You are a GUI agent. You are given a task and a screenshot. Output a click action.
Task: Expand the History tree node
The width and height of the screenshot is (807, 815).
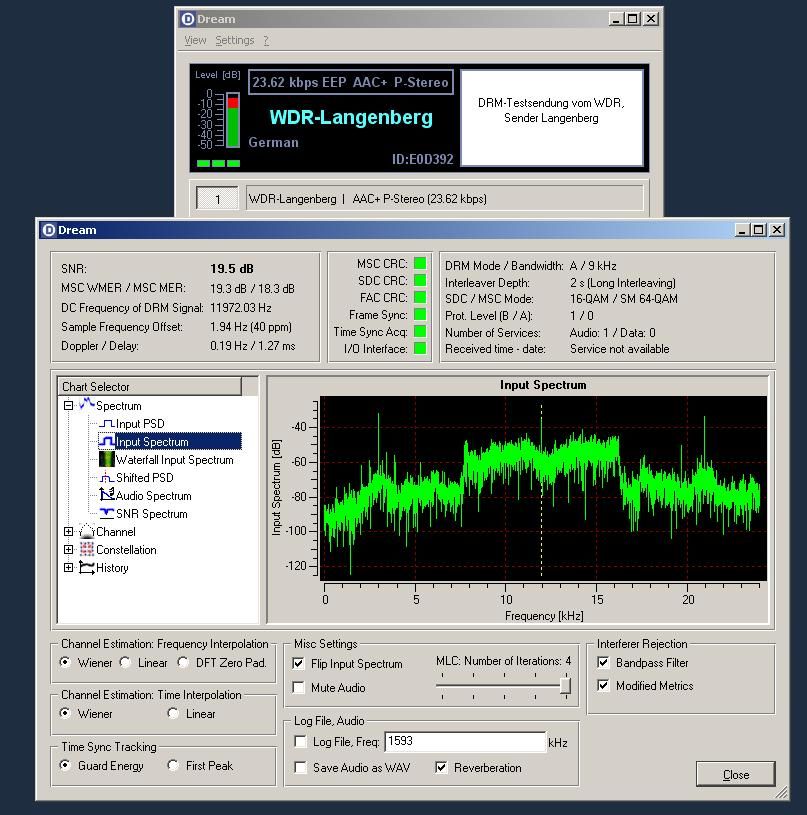68,568
